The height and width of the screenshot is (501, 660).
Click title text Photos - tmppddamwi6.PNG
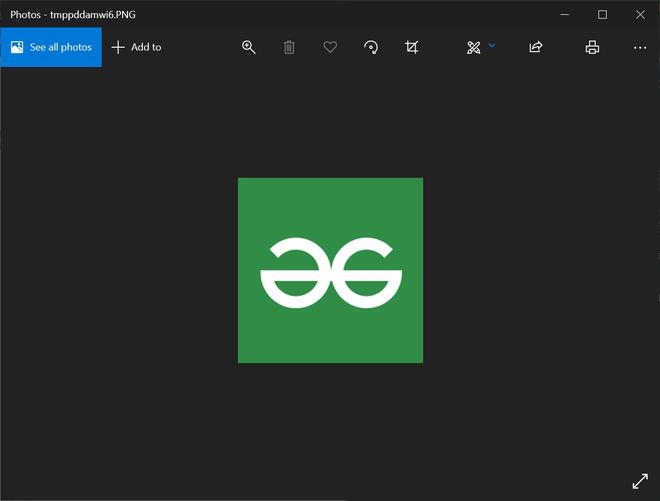click(73, 15)
